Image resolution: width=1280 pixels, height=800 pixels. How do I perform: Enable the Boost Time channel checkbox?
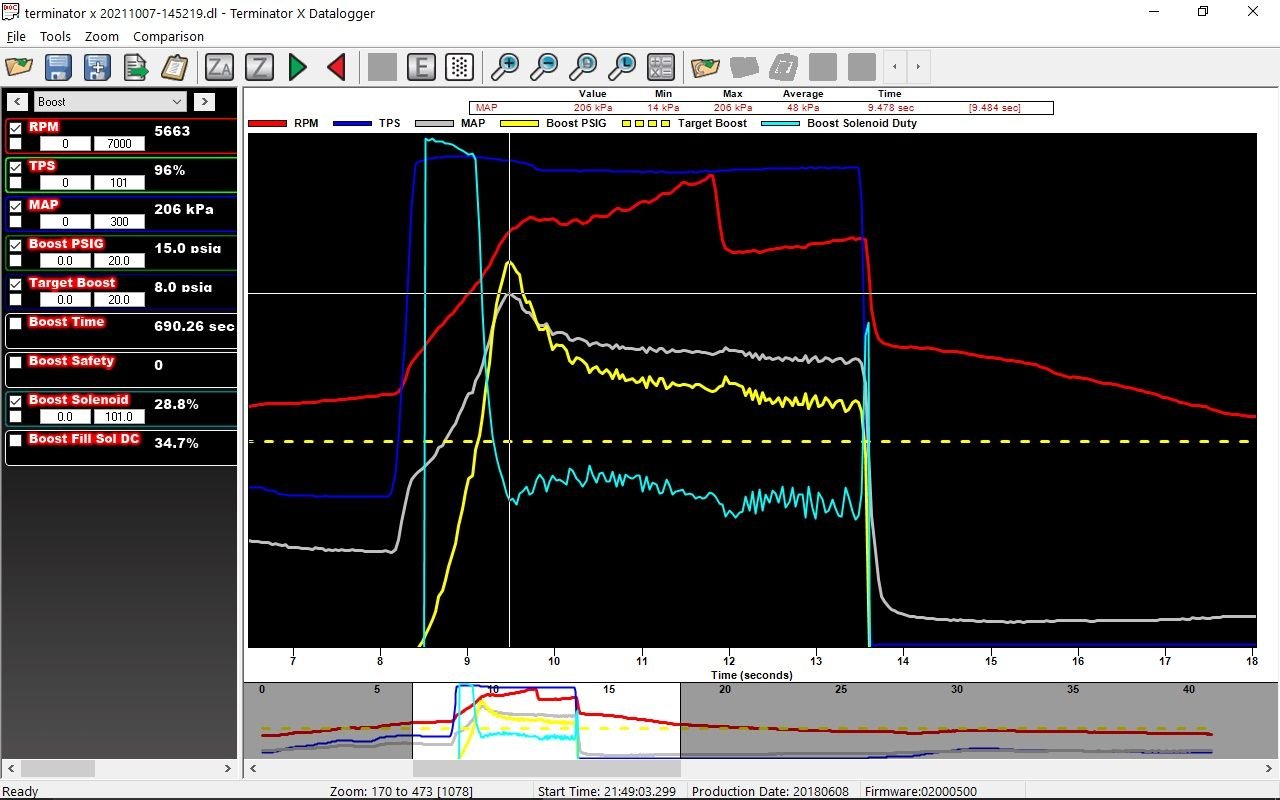tap(16, 323)
